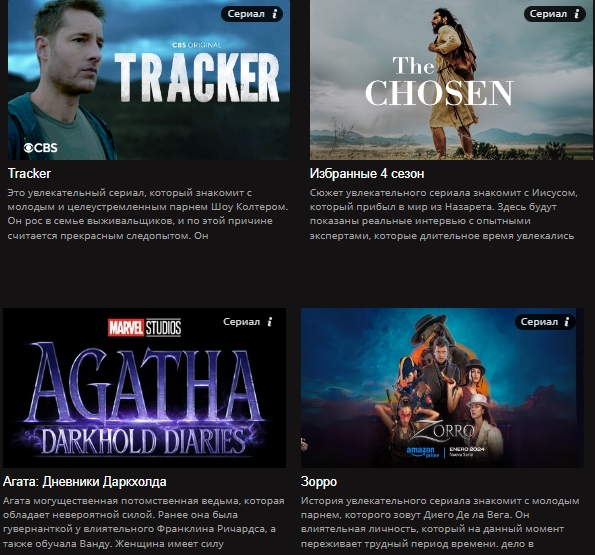The image size is (595, 555).
Task: Click the info icon on the Zorro card
Action: (567, 322)
